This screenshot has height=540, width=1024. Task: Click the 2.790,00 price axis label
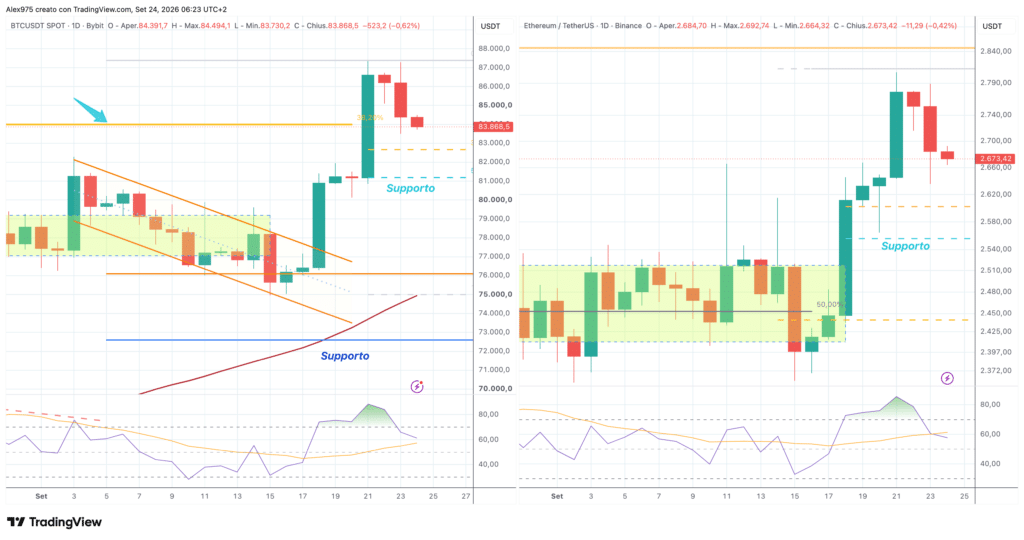pos(996,83)
